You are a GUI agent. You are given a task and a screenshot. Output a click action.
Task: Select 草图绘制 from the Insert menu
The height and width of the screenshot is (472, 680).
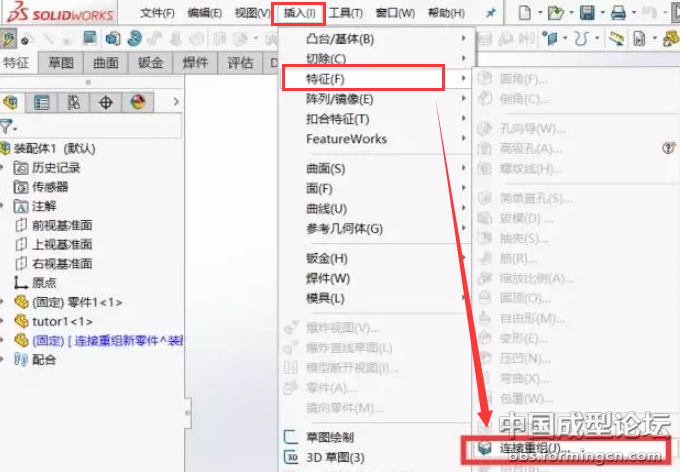pyautogui.click(x=332, y=437)
